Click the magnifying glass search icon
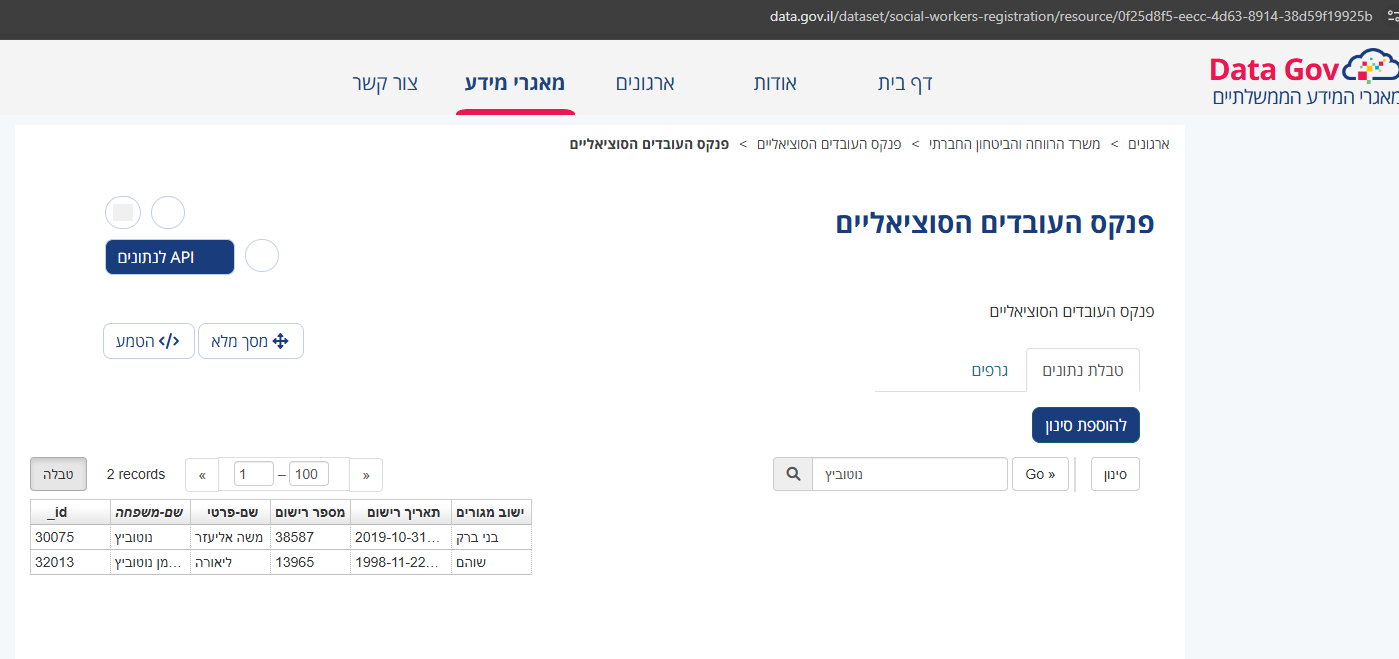1399x659 pixels. pos(793,474)
